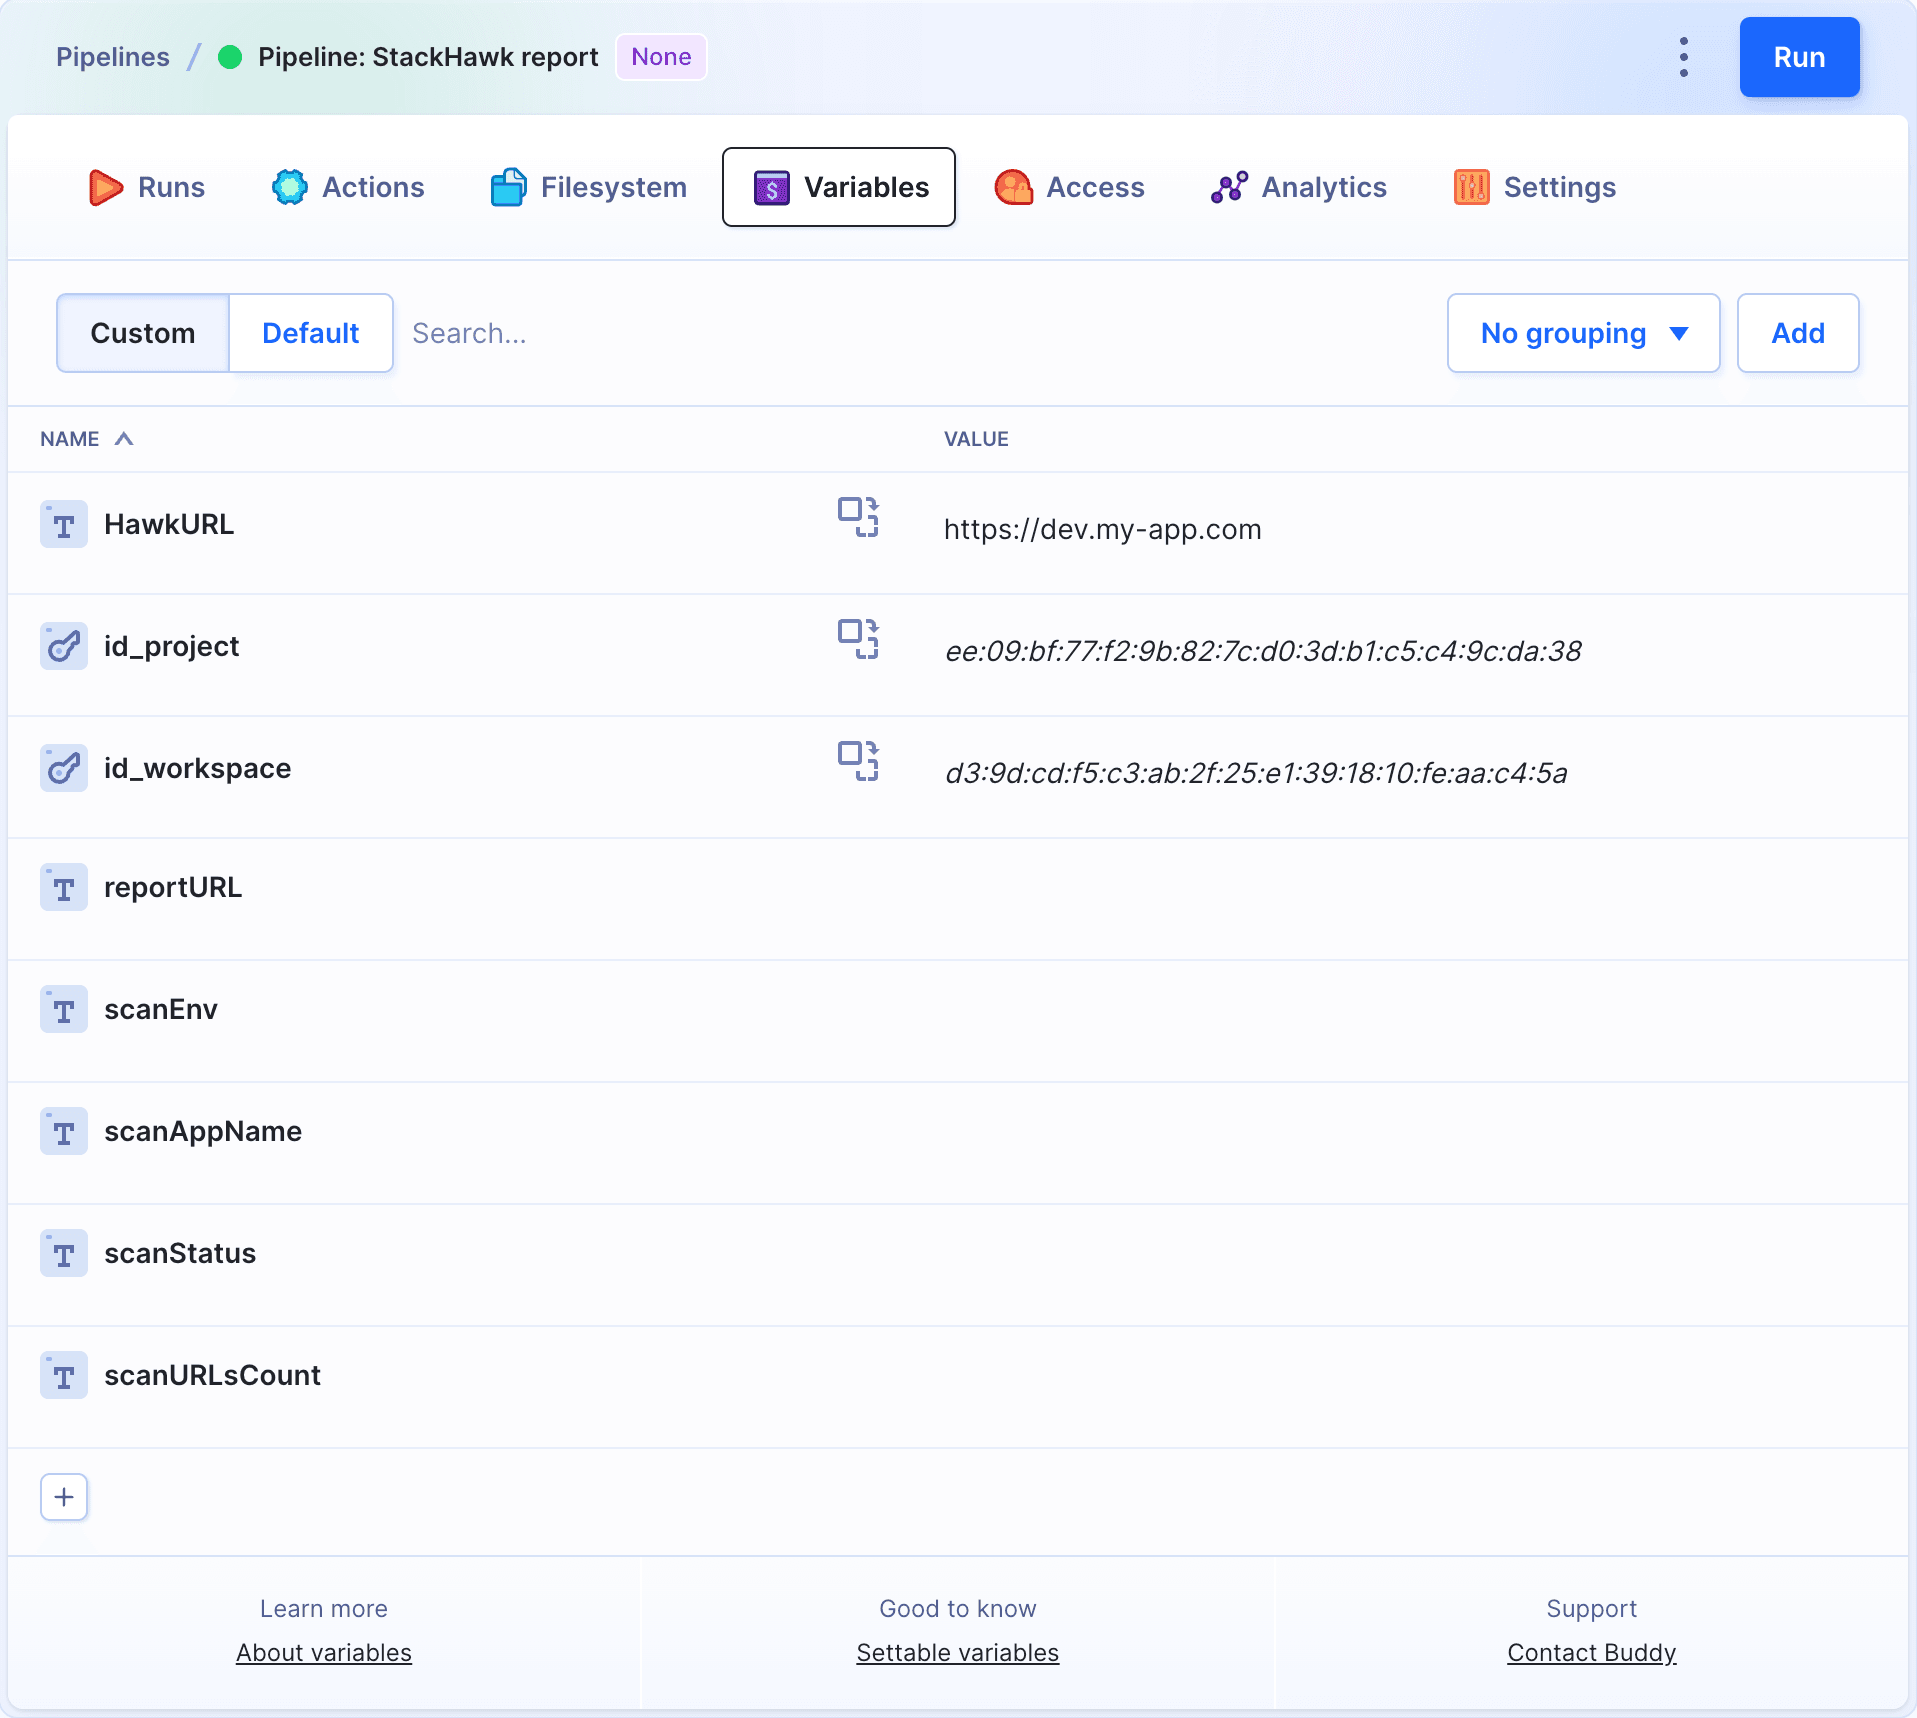Select the Variables tab
This screenshot has width=1917, height=1718.
tap(839, 187)
